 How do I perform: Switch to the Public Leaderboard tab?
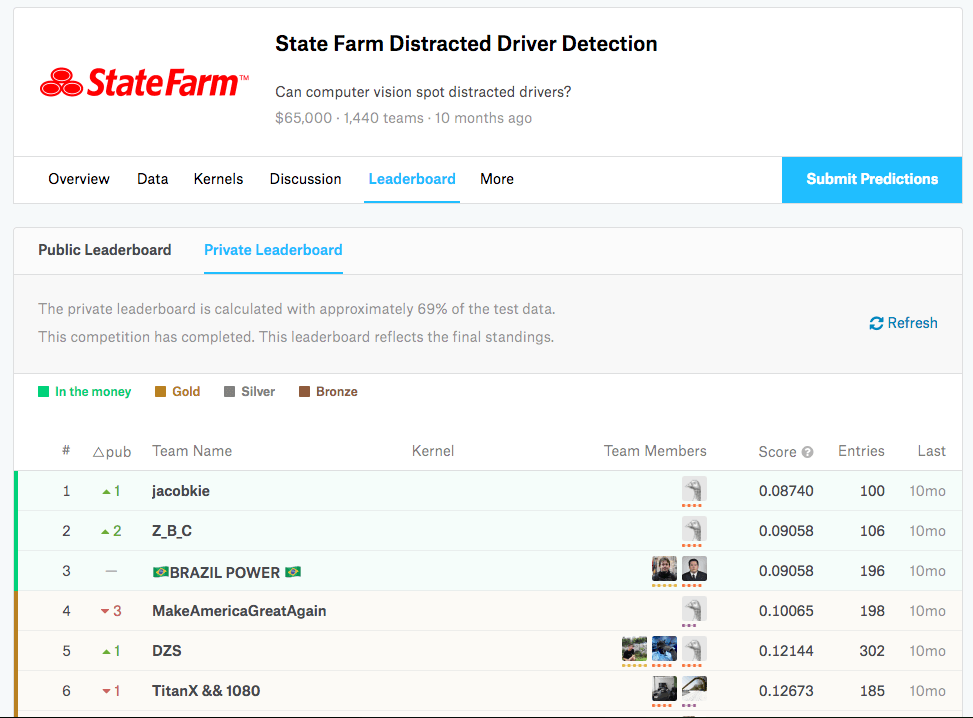click(x=105, y=250)
